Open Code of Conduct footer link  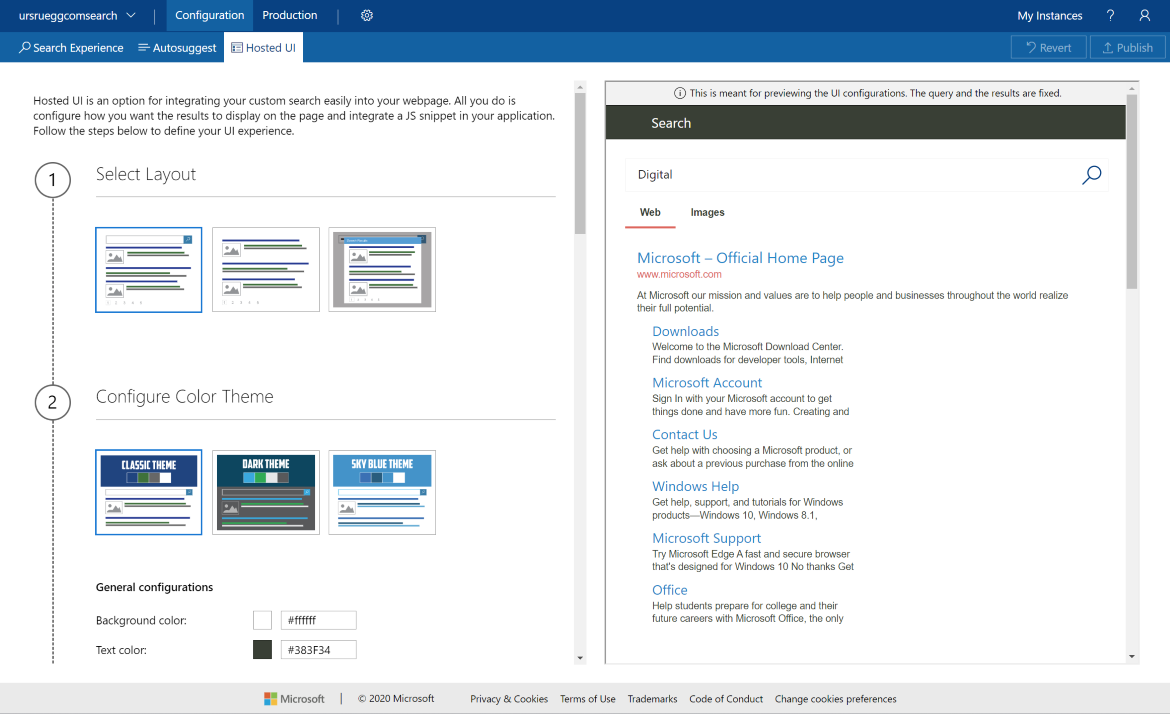(x=726, y=699)
